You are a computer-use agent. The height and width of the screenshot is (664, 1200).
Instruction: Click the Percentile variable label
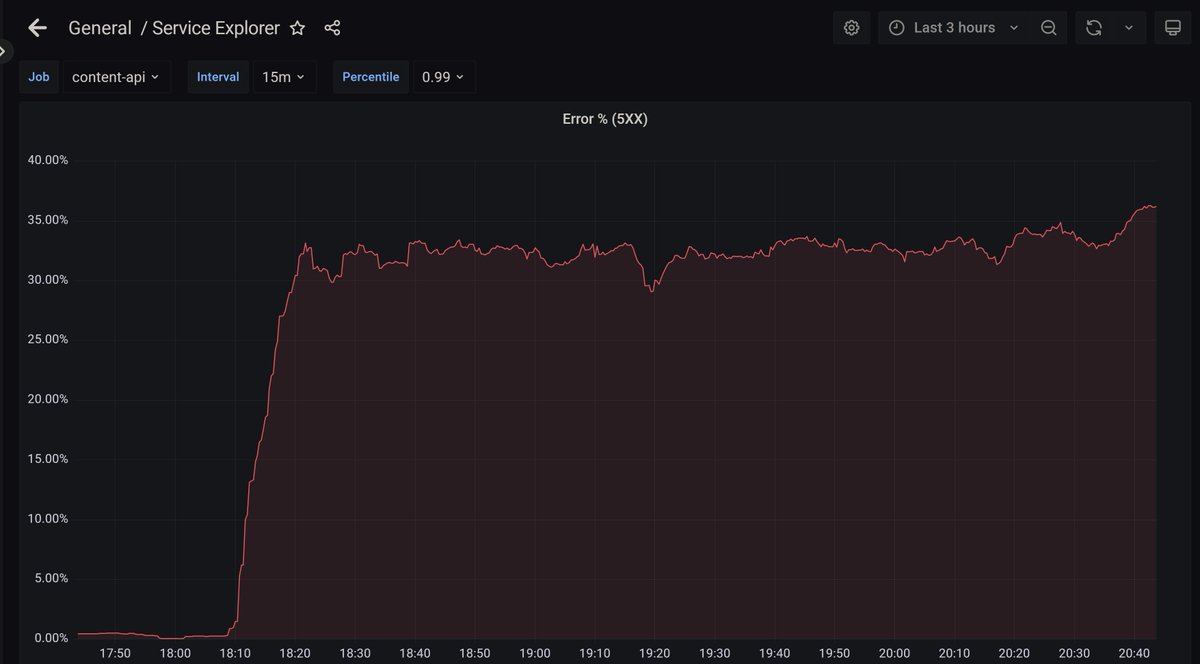coord(370,76)
